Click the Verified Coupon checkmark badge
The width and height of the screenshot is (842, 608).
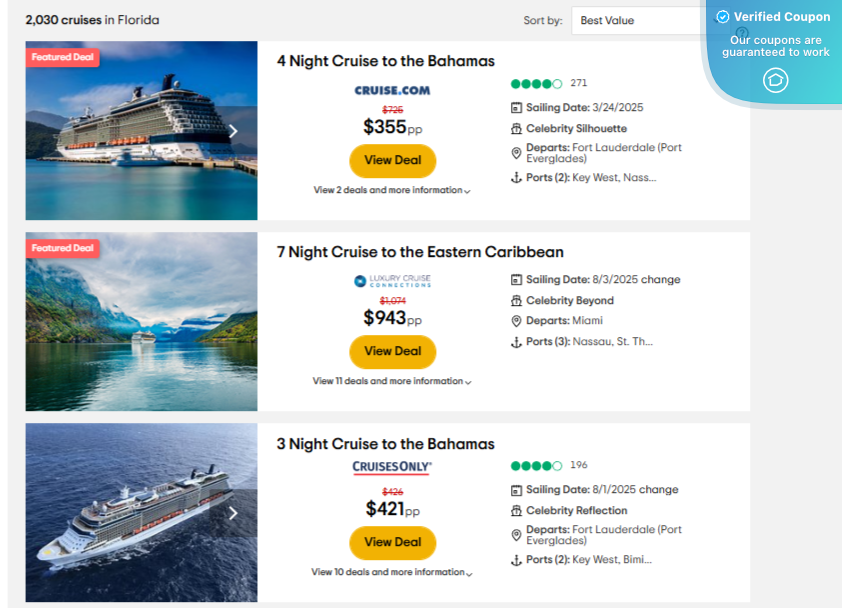[x=722, y=16]
